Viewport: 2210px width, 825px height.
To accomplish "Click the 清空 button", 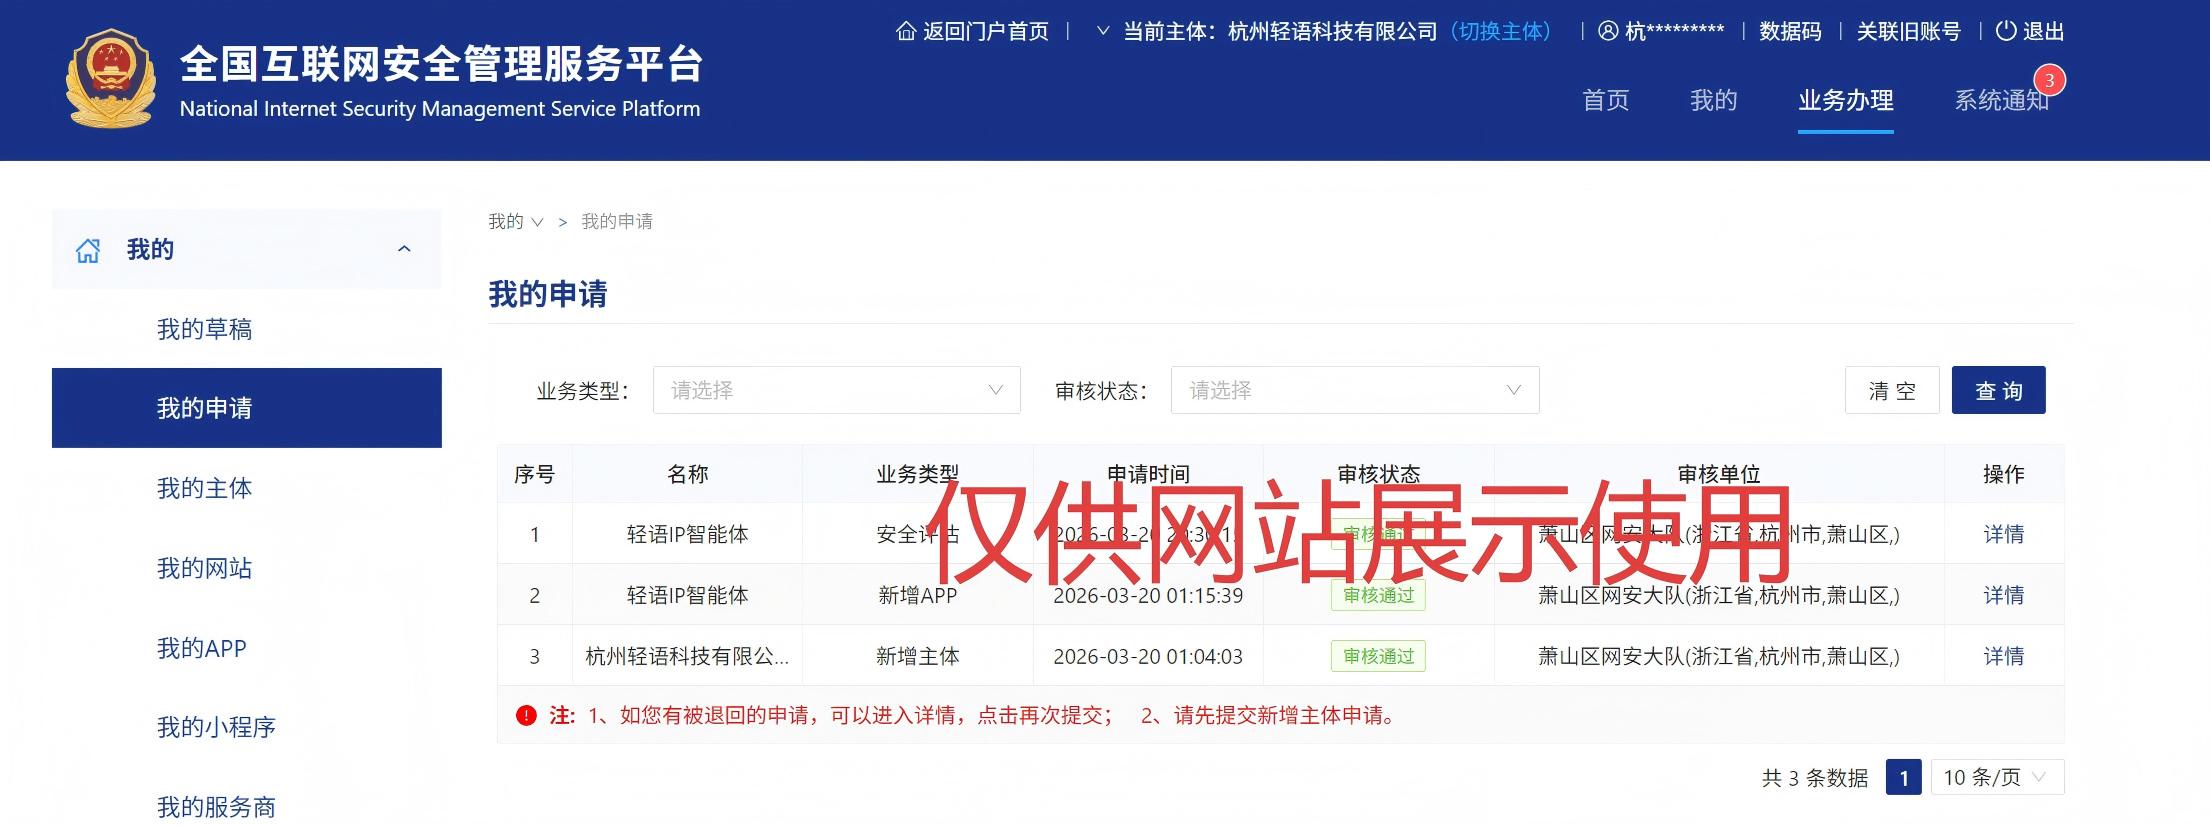I will click(x=1892, y=390).
